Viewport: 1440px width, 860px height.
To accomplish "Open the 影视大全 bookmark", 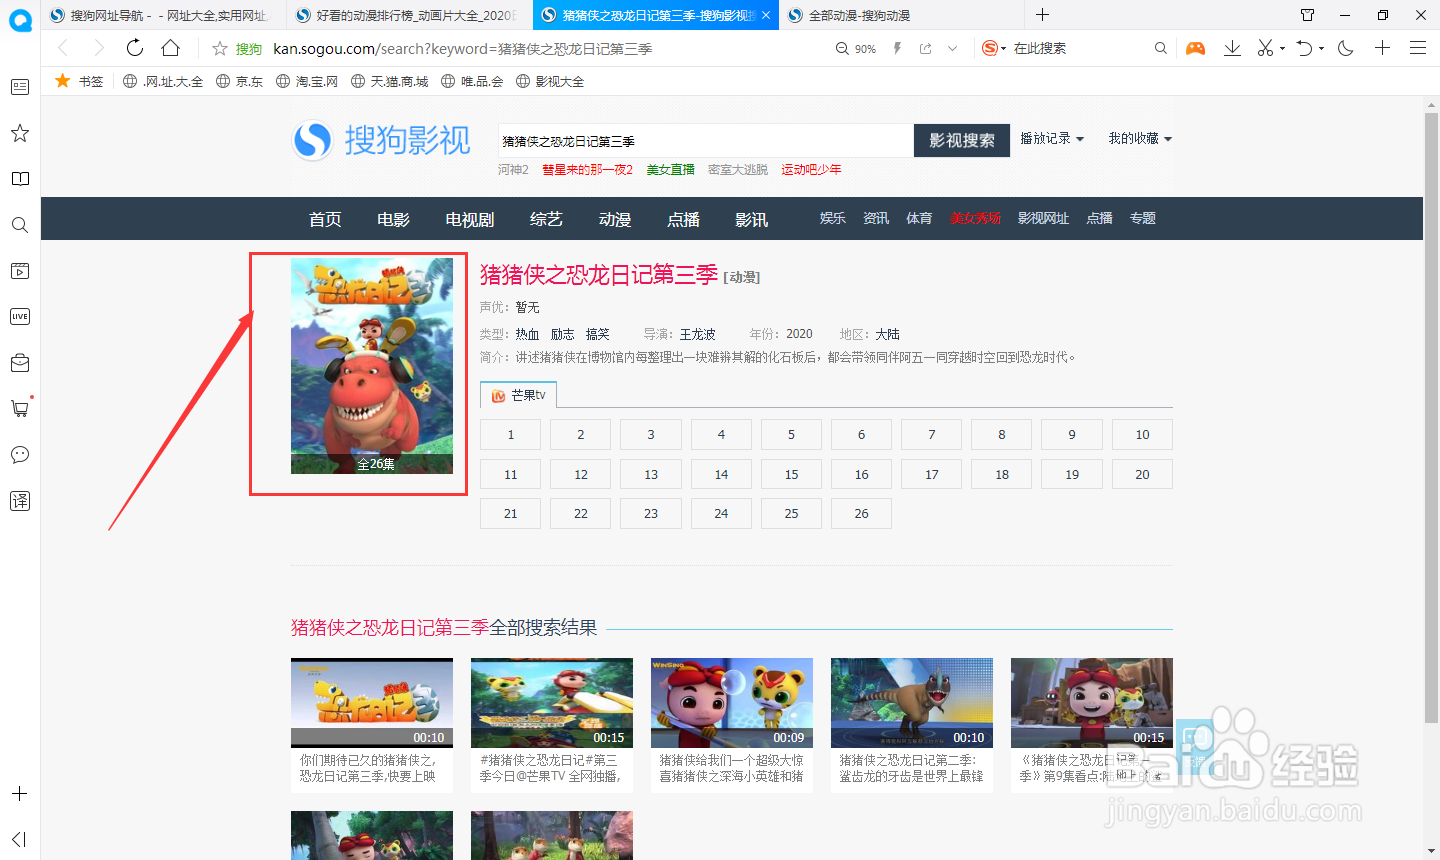I will click(x=550, y=81).
